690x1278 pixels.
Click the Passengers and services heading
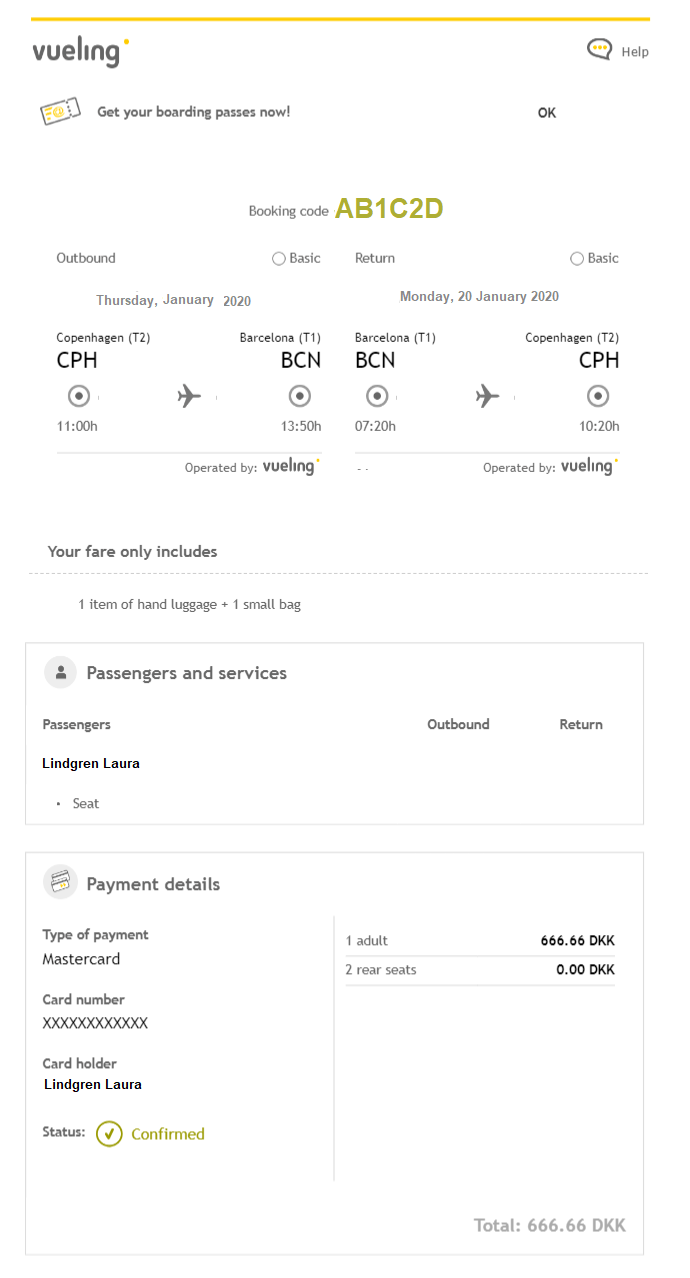point(187,673)
